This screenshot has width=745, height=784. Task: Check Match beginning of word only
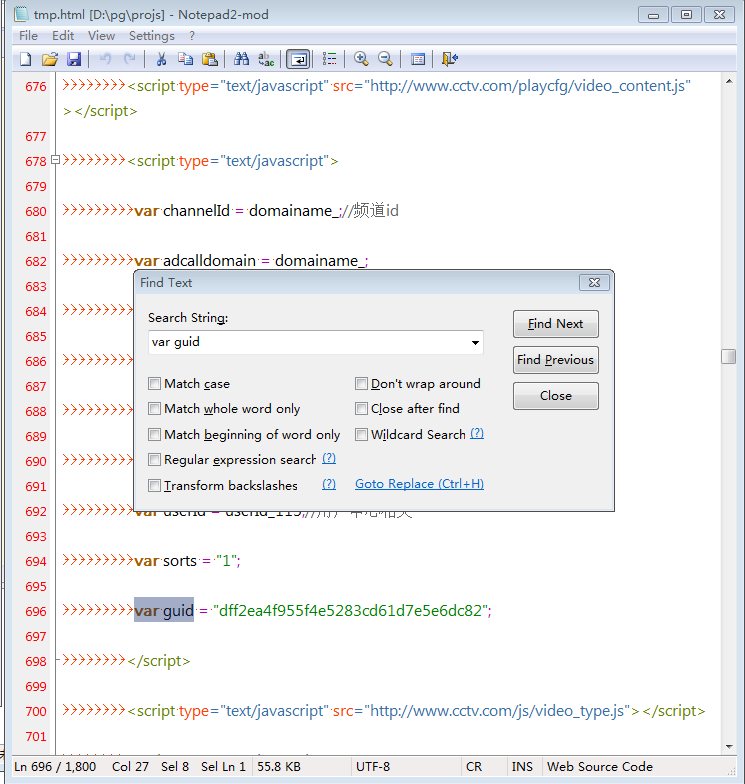tap(154, 434)
